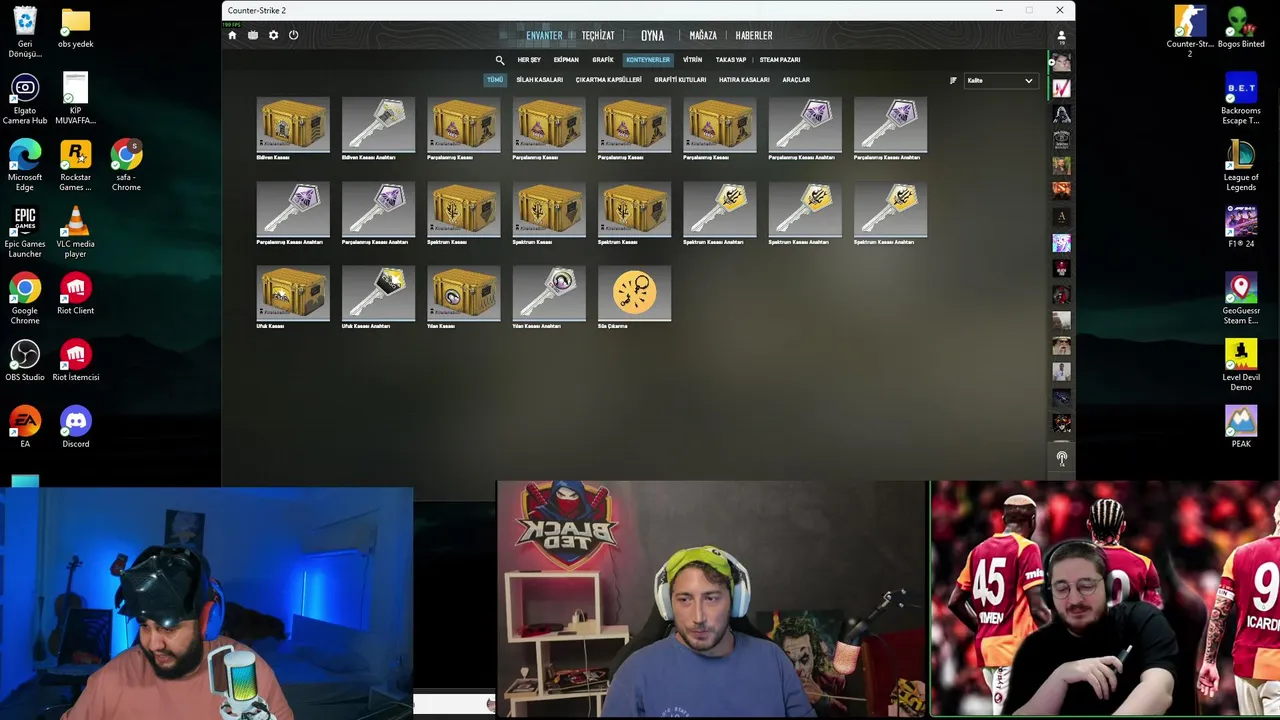The width and height of the screenshot is (1280, 720).
Task: Select the Ufuk Kasası case
Action: pos(293,297)
